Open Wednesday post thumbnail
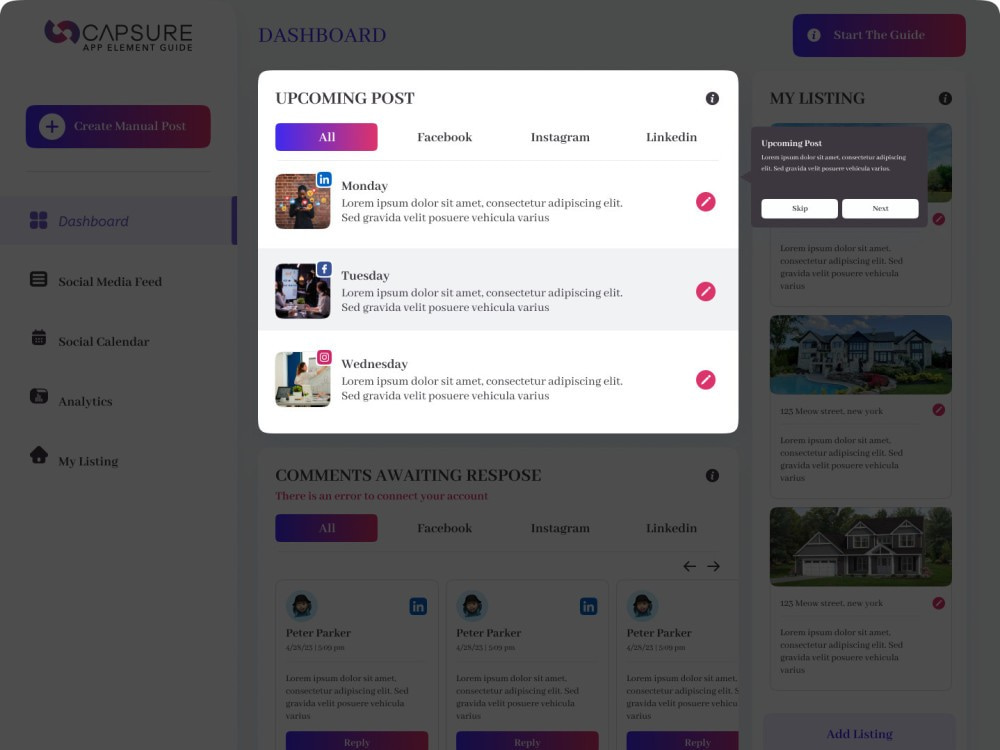The height and width of the screenshot is (750, 1000). 302,379
